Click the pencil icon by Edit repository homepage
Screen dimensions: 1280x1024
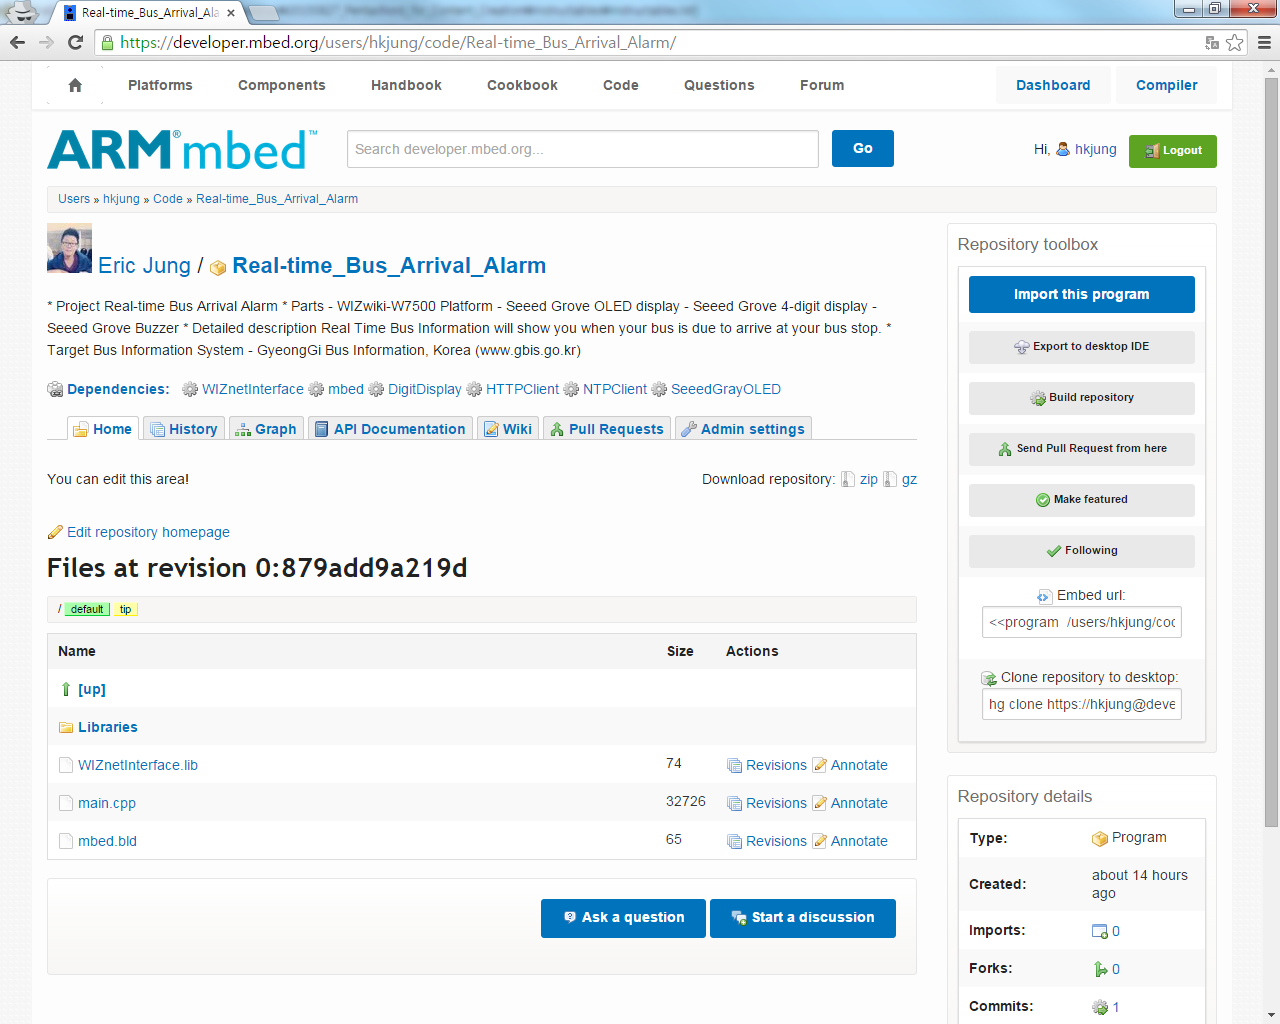click(x=55, y=532)
